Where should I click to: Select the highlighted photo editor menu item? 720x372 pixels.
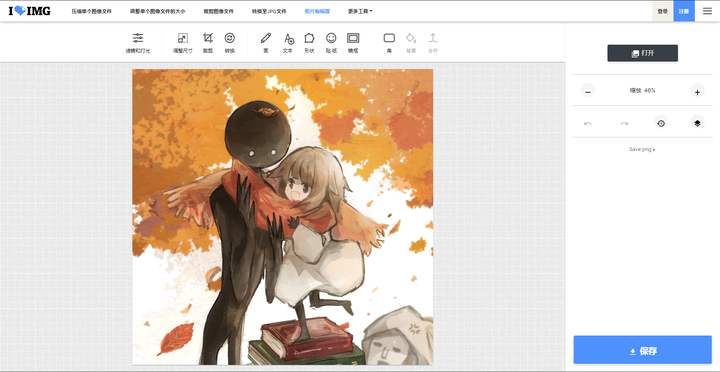coord(317,11)
